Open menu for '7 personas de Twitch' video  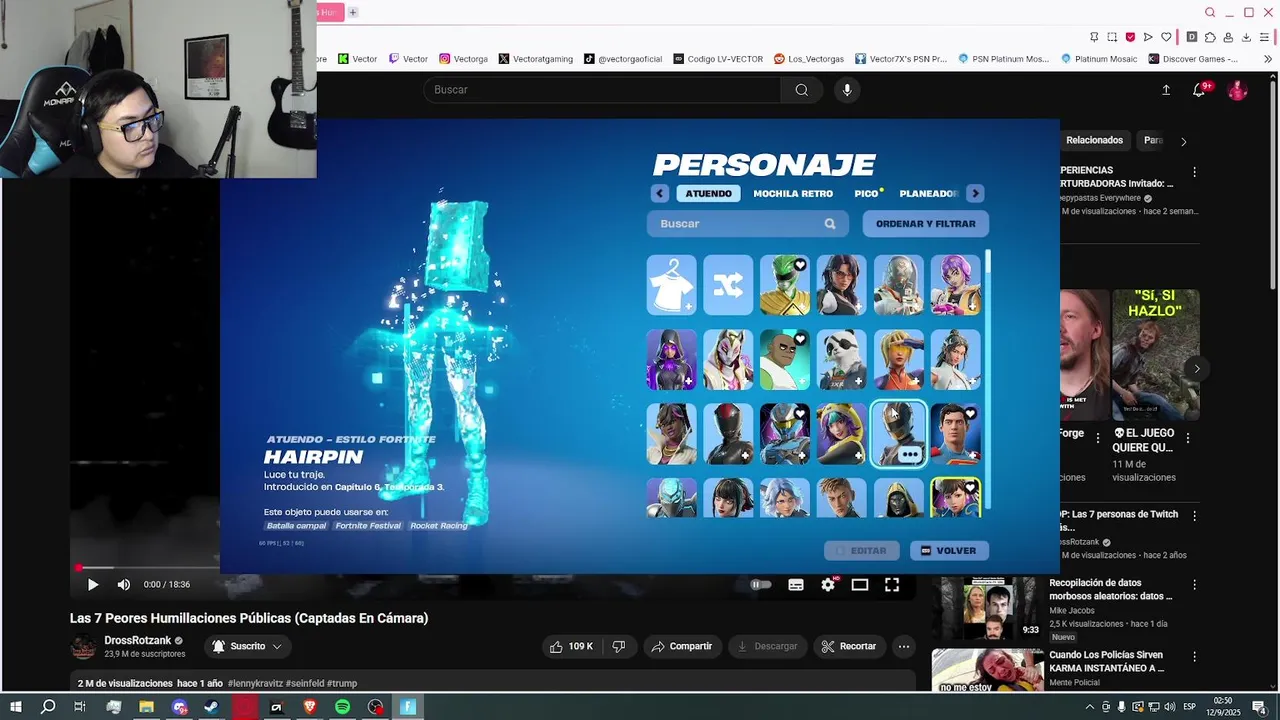(x=1194, y=516)
